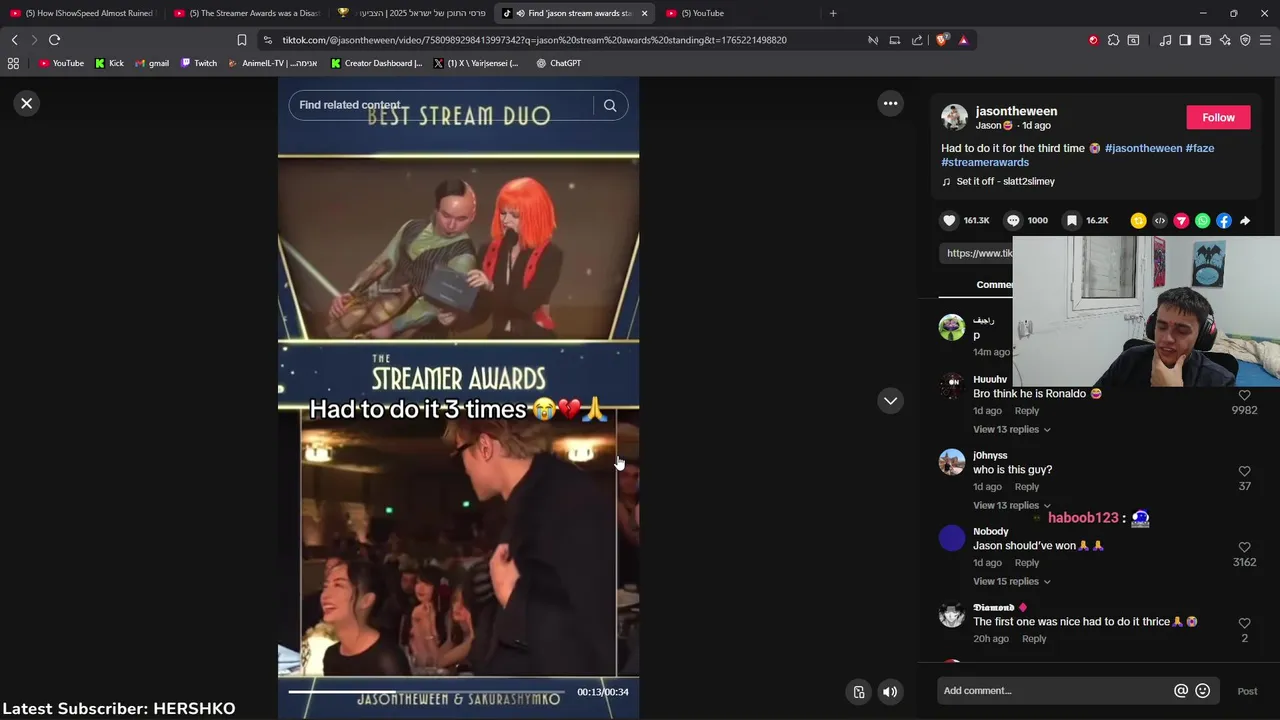1280x720 pixels.
Task: Switch to the (5) YouTube tab
Action: click(x=738, y=13)
